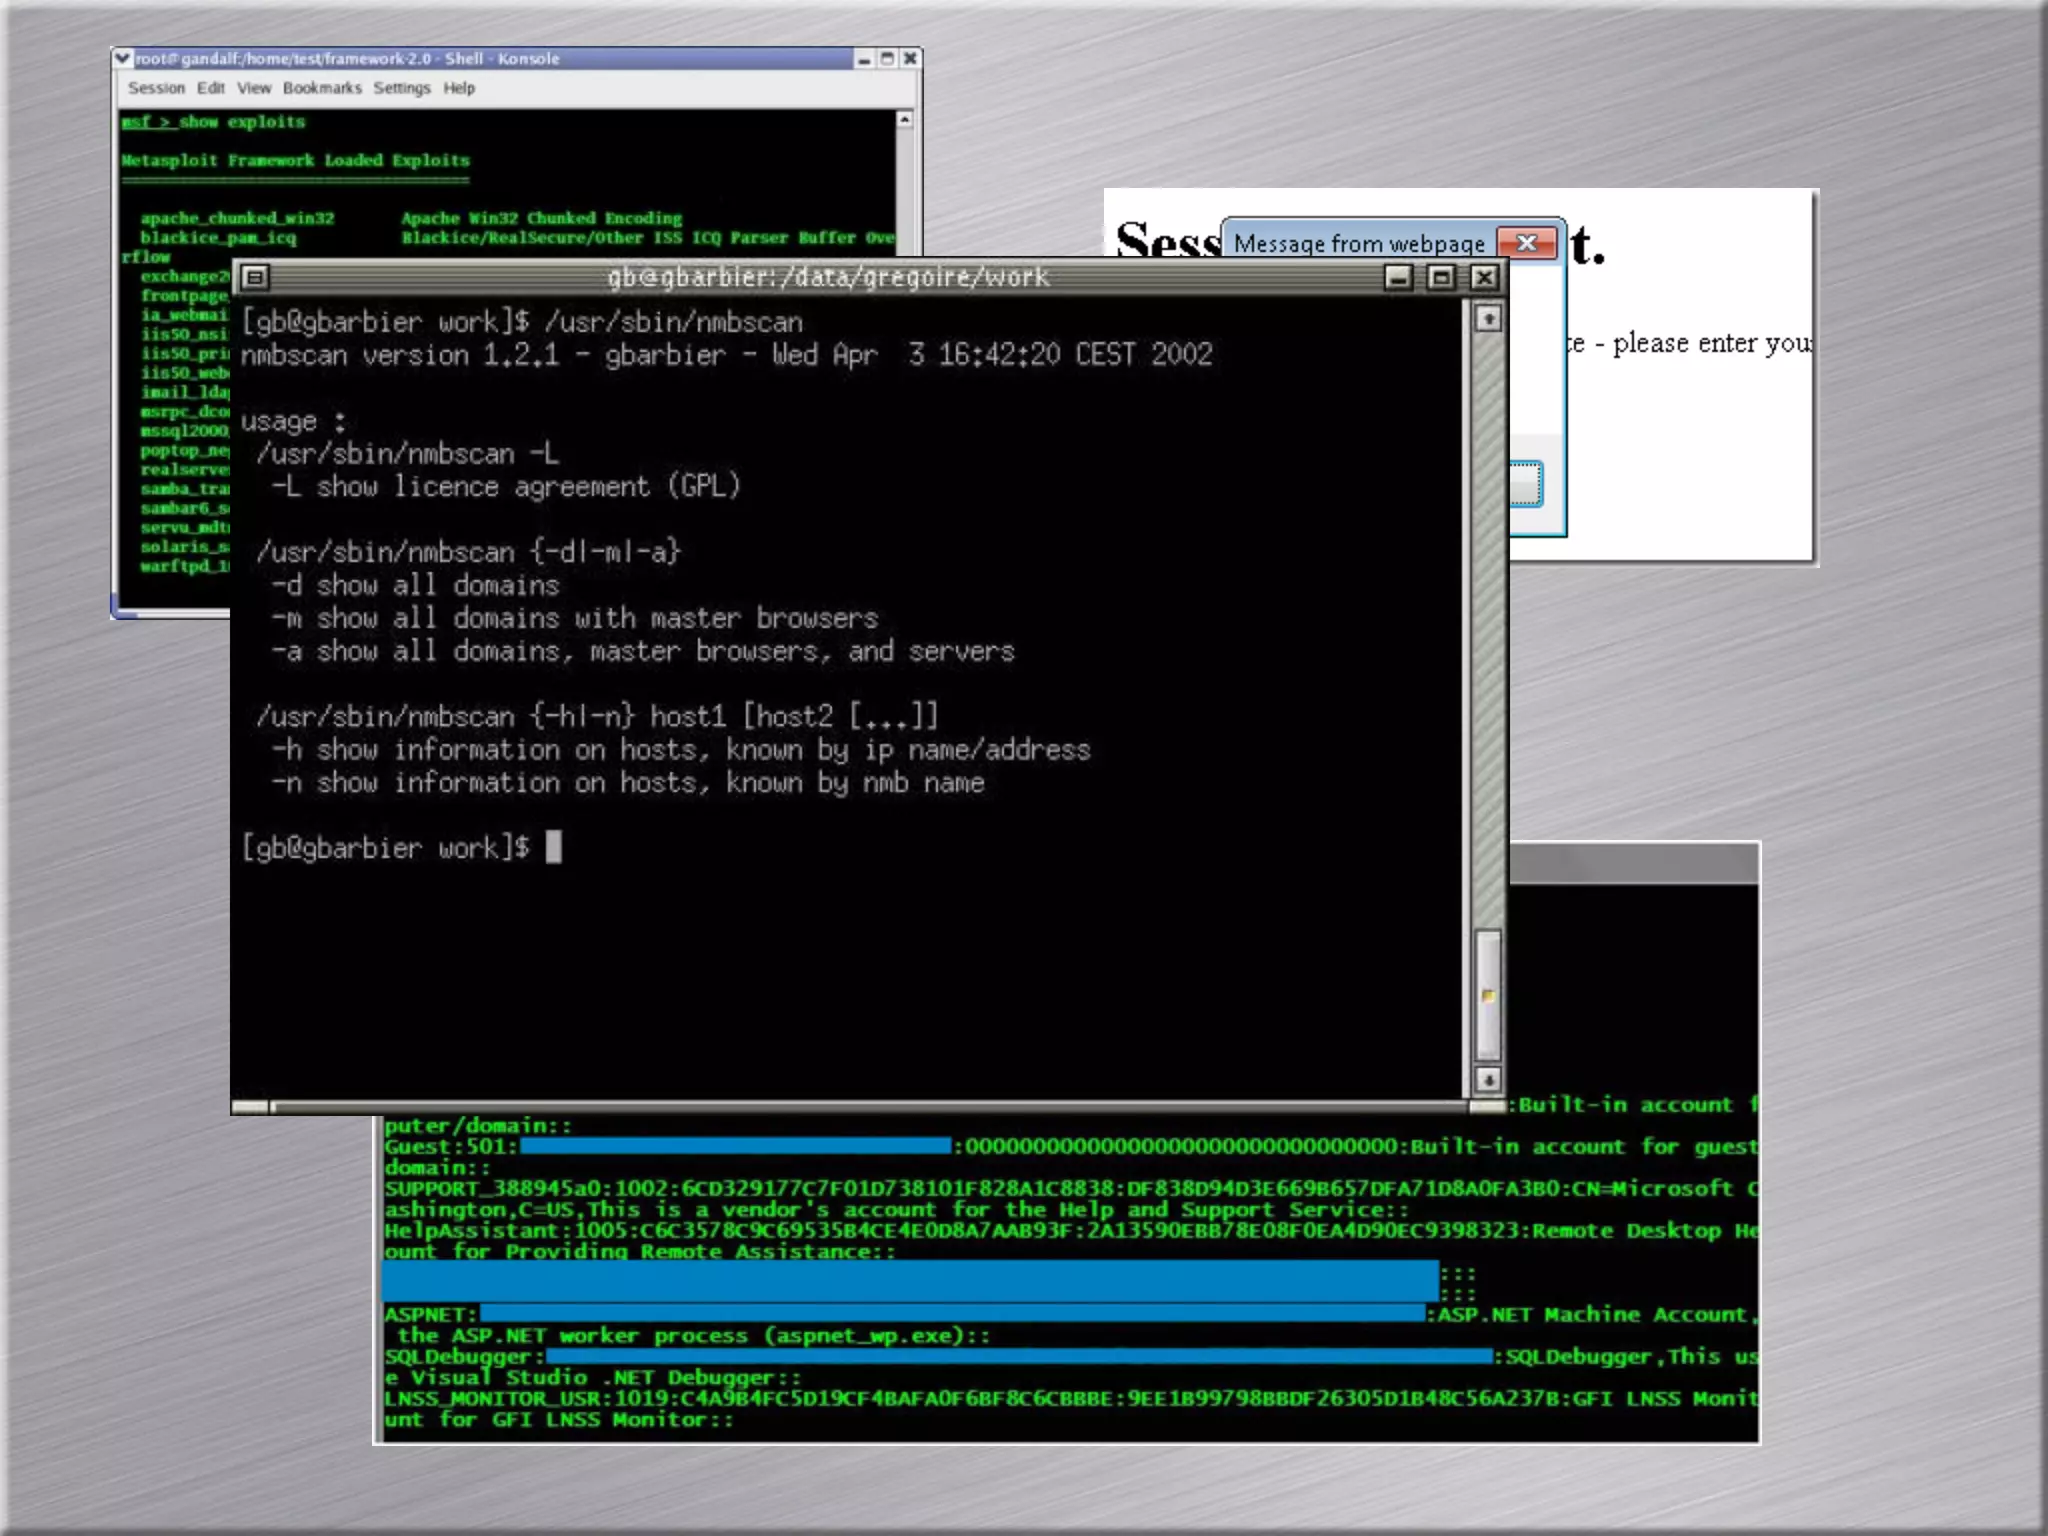Screen dimensions: 2048x1536
Task: Open the nmbscan terminal window menu icon
Action: click(256, 277)
